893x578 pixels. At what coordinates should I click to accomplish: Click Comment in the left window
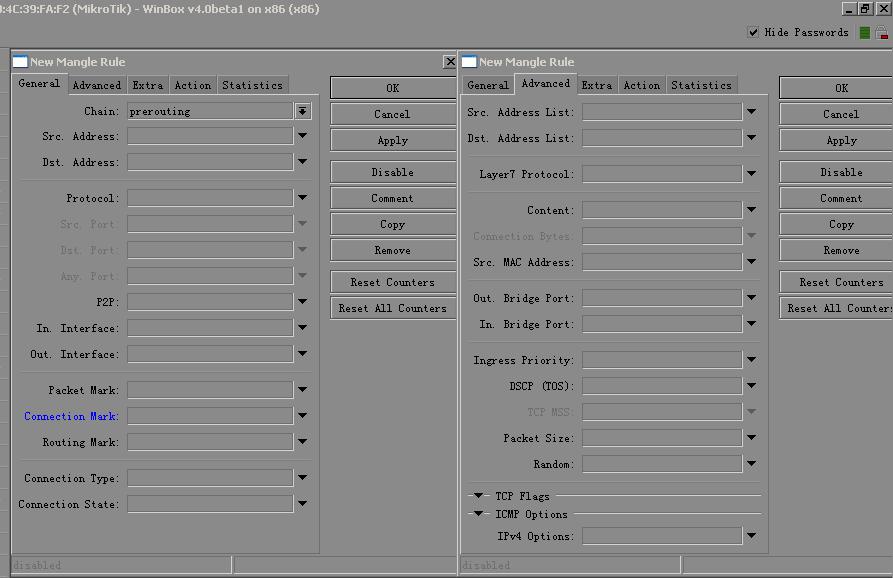pos(393,198)
